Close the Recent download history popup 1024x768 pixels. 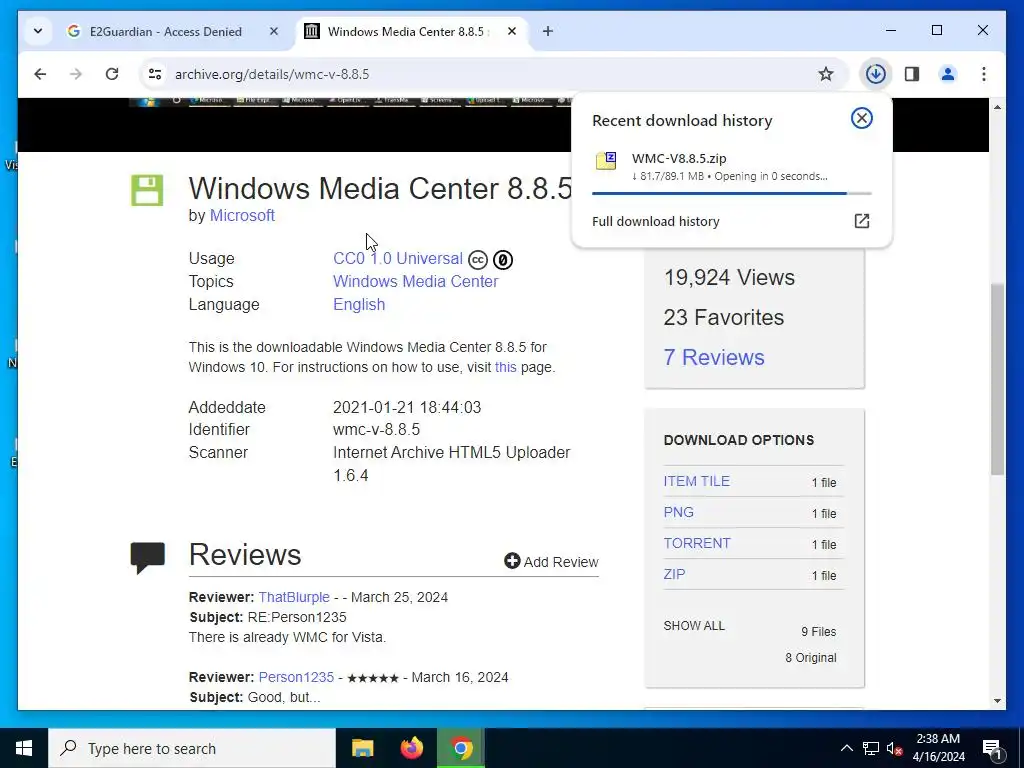tap(861, 118)
